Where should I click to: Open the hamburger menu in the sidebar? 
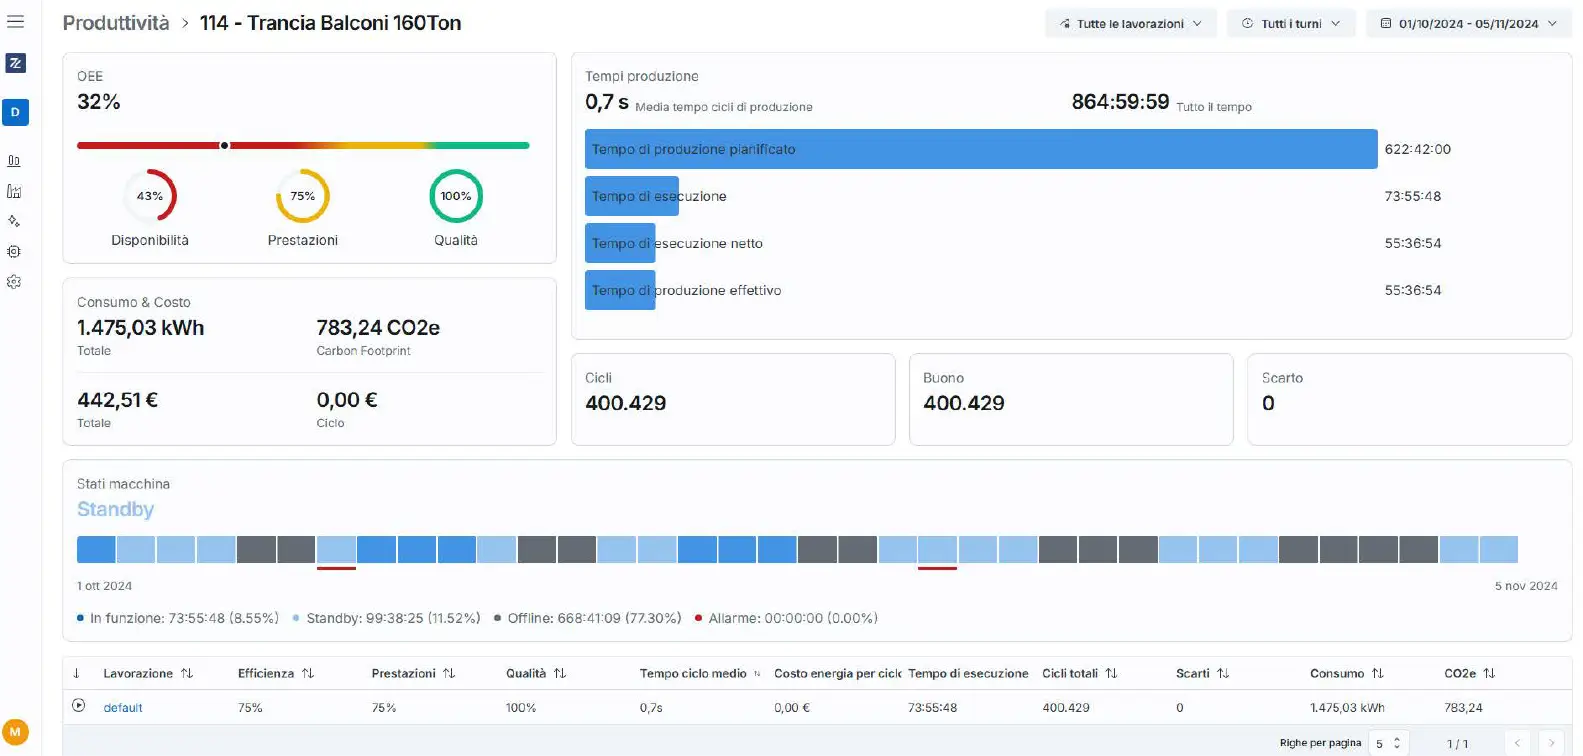click(x=15, y=22)
